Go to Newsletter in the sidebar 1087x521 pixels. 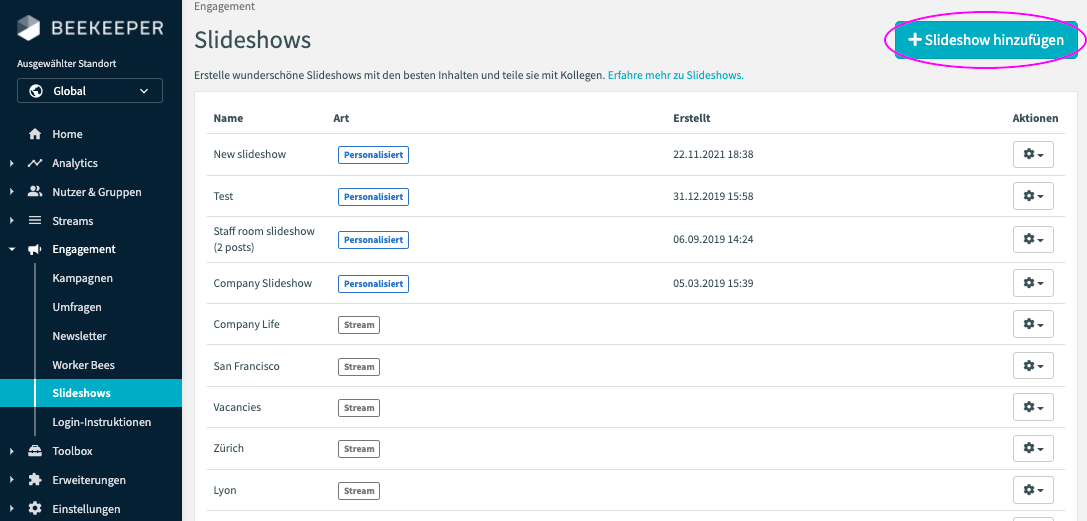point(80,336)
